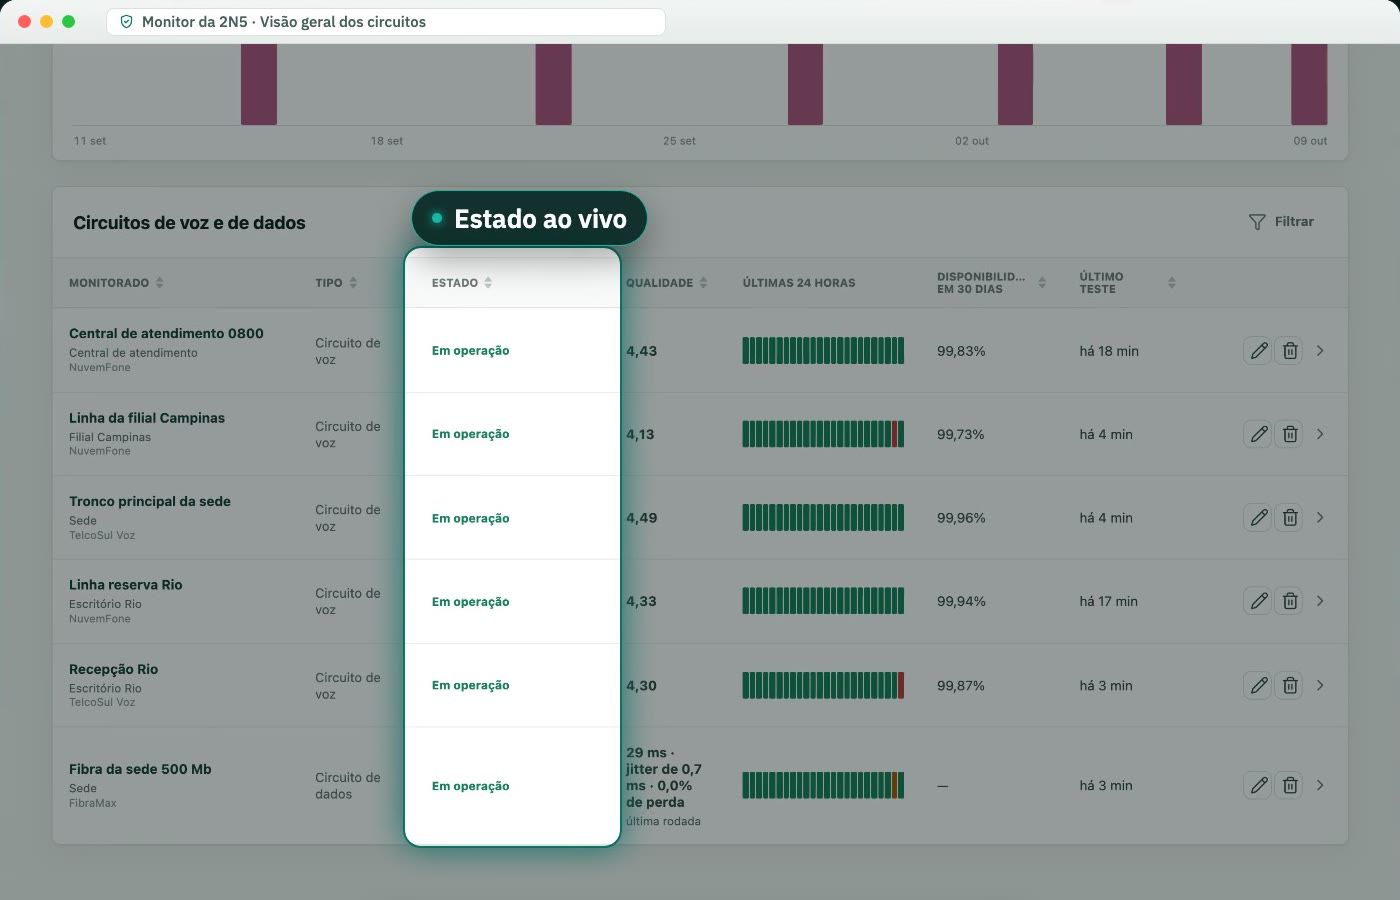Screen dimensions: 1400x900
Task: Open the Central de atendimento 0800 row name
Action: [x=166, y=333]
